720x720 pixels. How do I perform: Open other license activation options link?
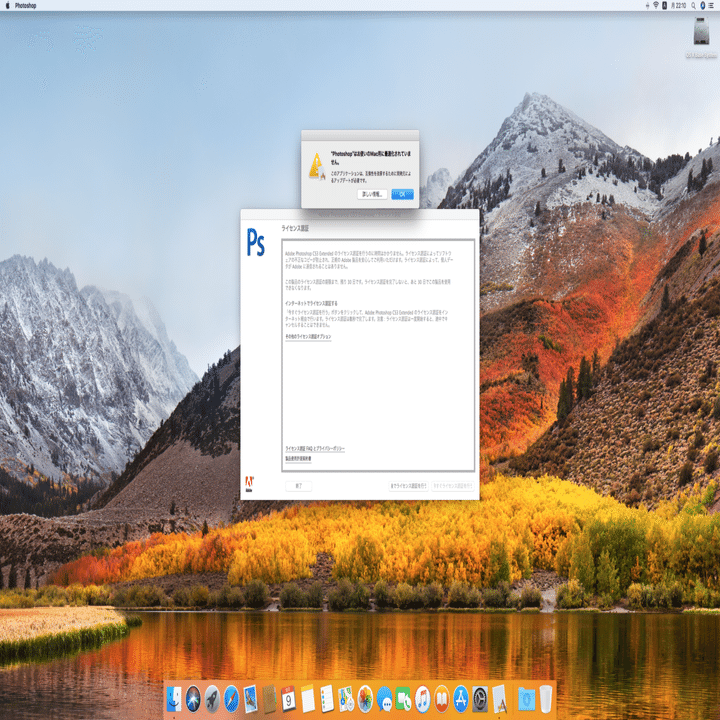pos(308,337)
